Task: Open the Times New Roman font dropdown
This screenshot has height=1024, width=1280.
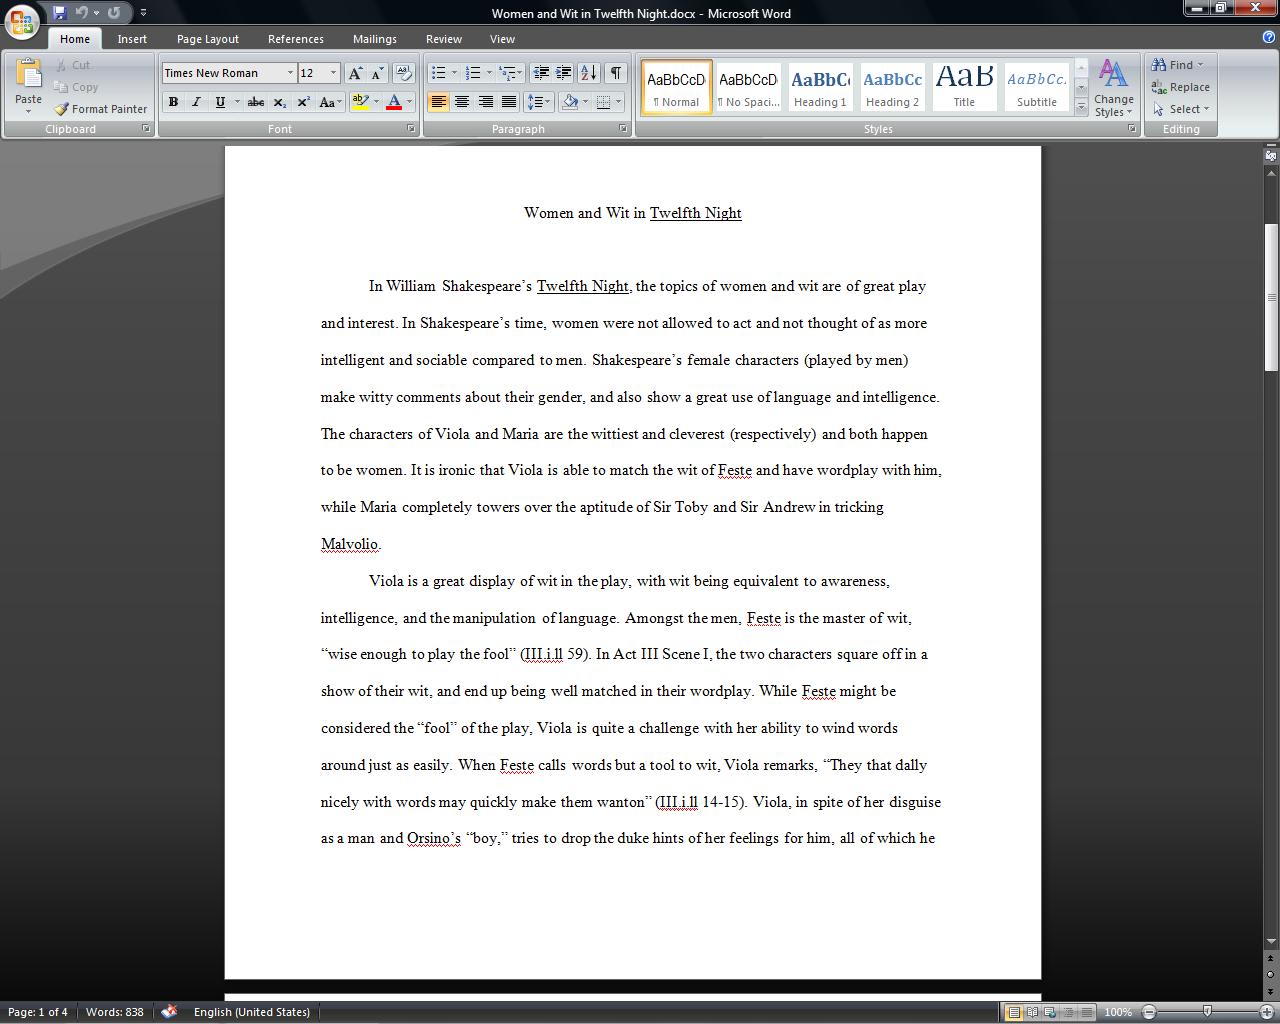Action: click(x=290, y=73)
